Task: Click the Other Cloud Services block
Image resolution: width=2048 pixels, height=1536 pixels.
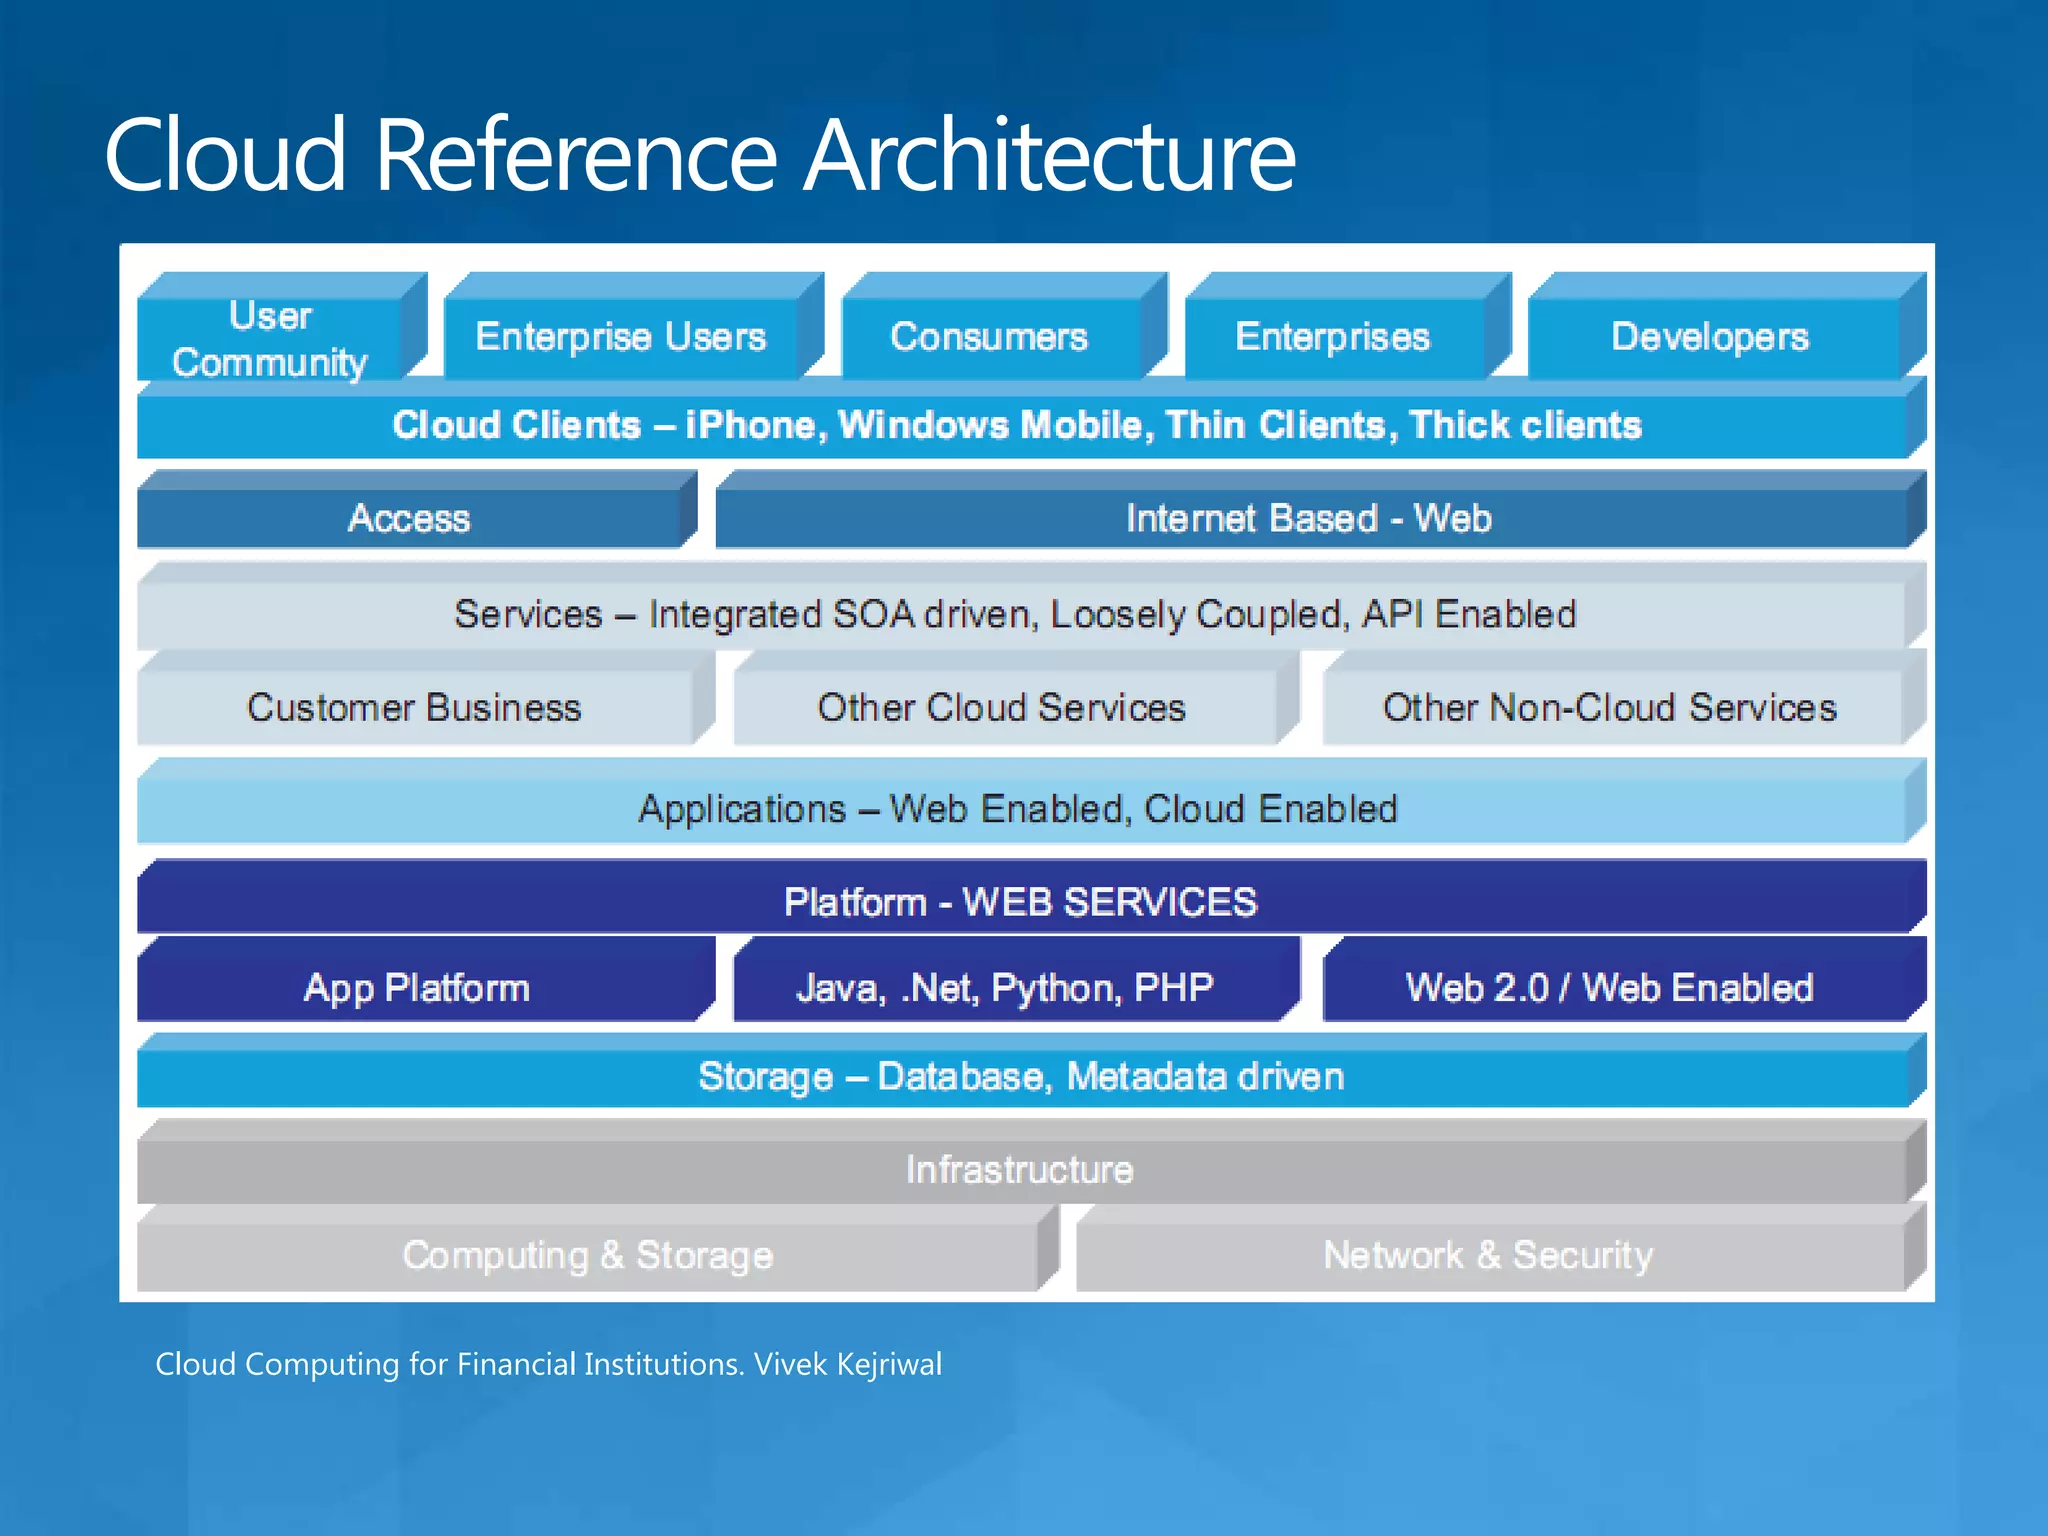Action: 1001,707
